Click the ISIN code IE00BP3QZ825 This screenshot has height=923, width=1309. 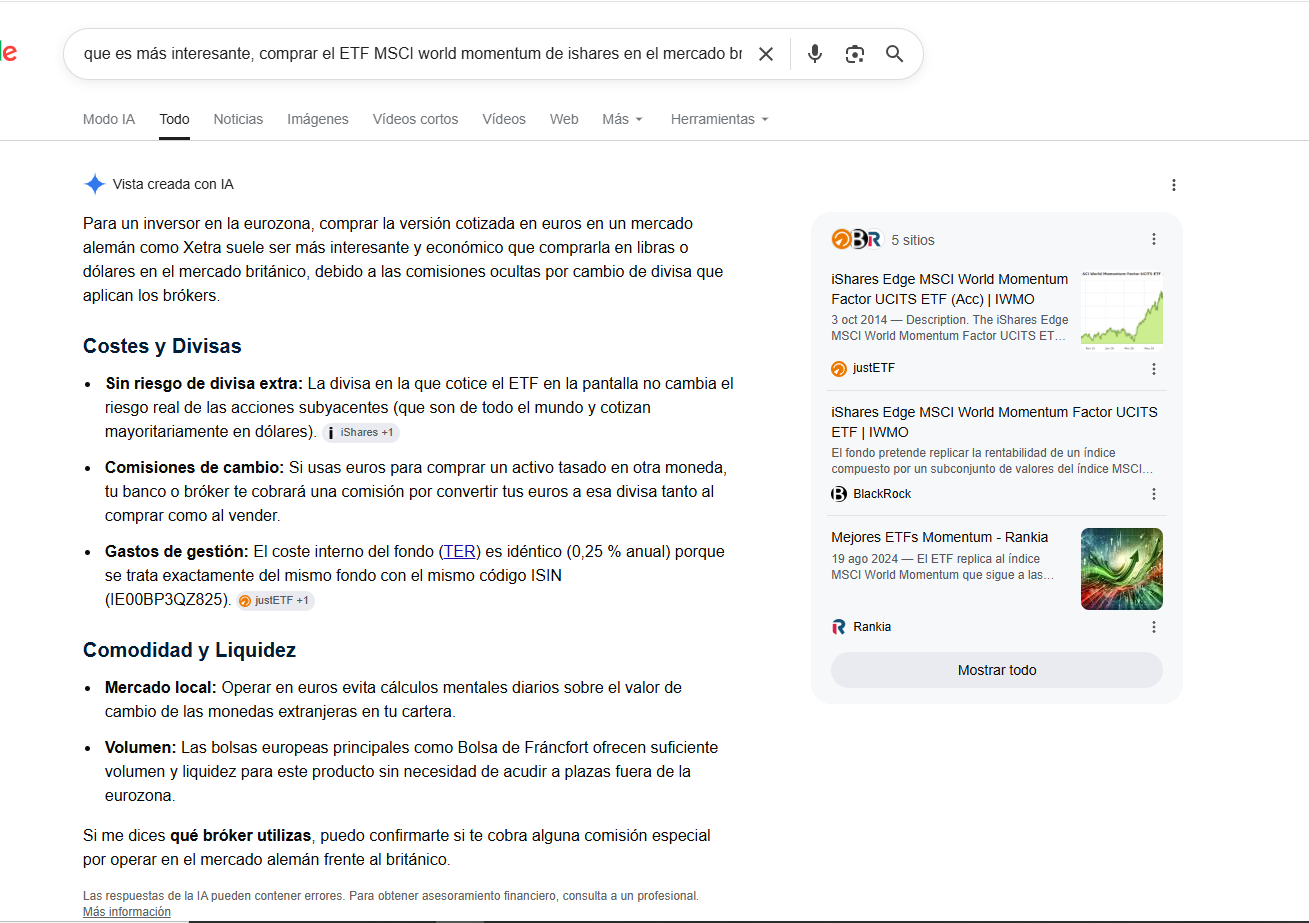click(168, 600)
